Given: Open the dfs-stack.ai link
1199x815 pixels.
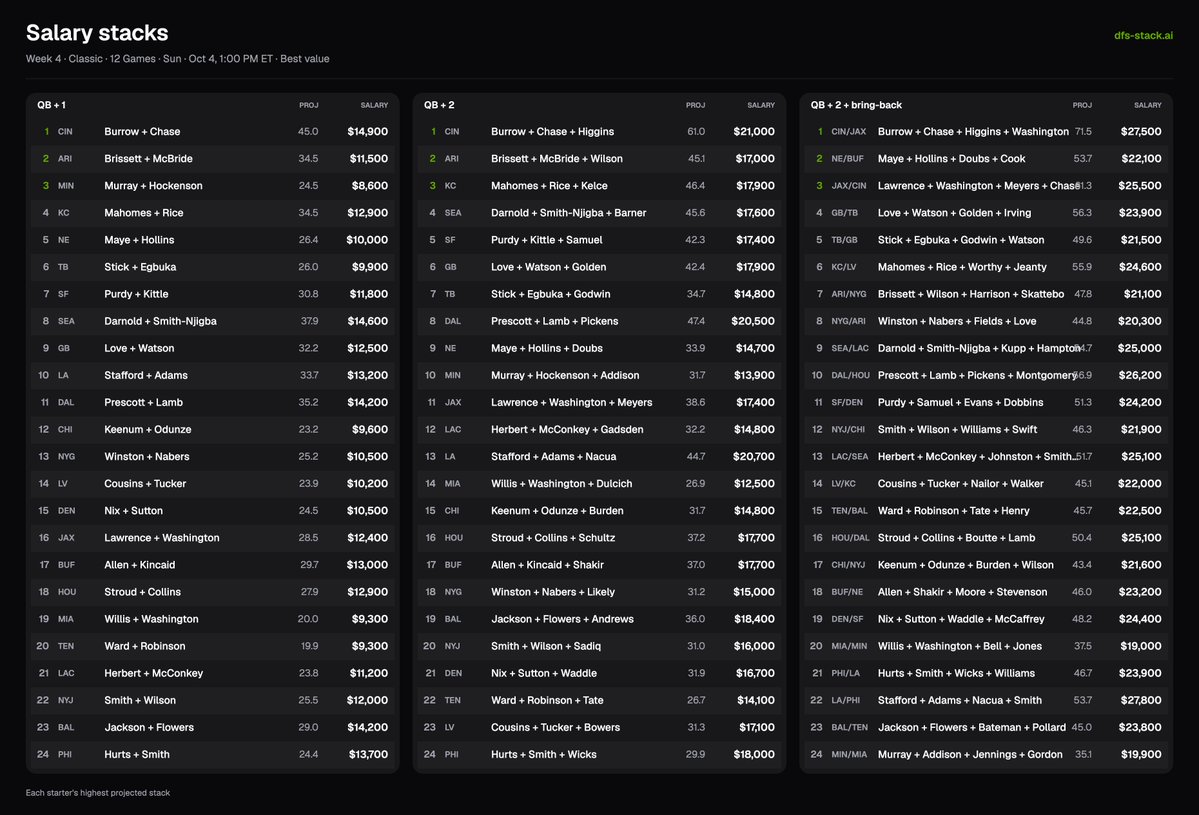Looking at the screenshot, I should (x=1143, y=35).
